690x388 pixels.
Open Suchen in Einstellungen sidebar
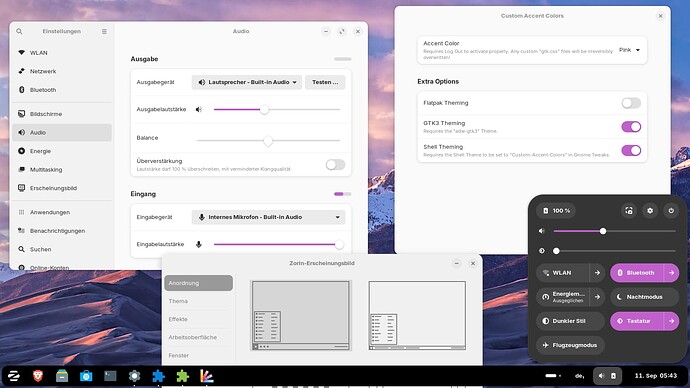(62, 249)
